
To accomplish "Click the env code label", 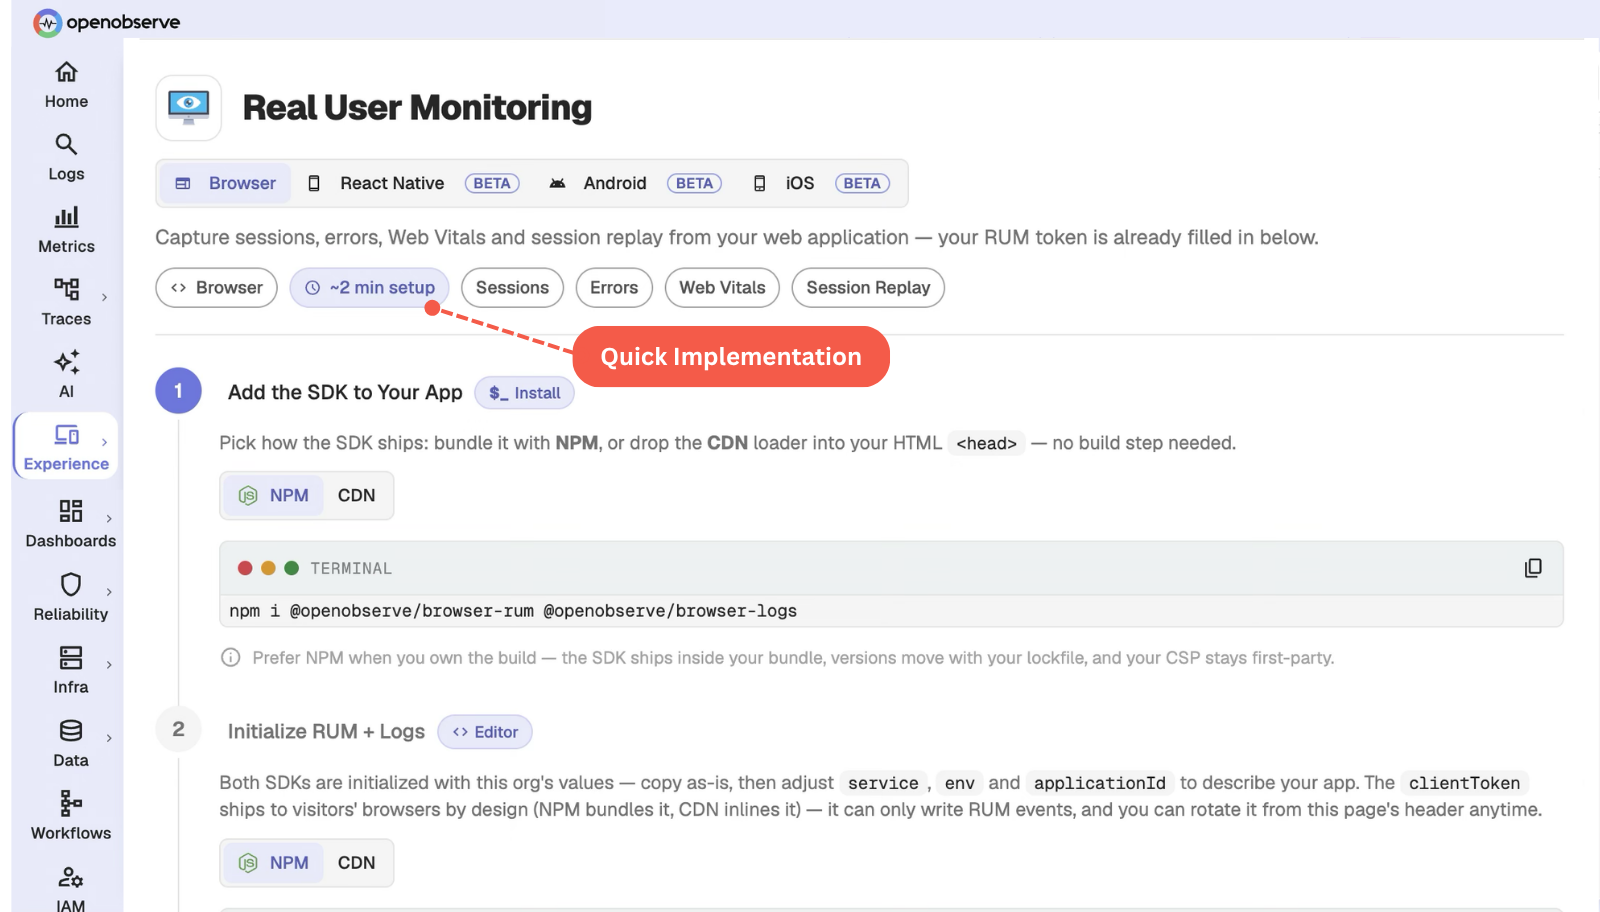I will pos(959,783).
